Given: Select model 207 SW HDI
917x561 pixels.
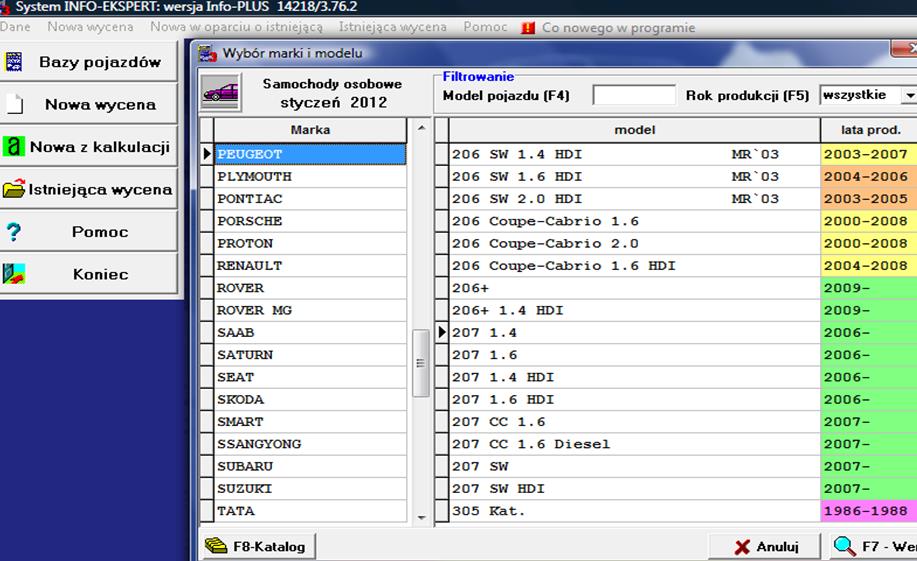Looking at the screenshot, I should (x=635, y=488).
